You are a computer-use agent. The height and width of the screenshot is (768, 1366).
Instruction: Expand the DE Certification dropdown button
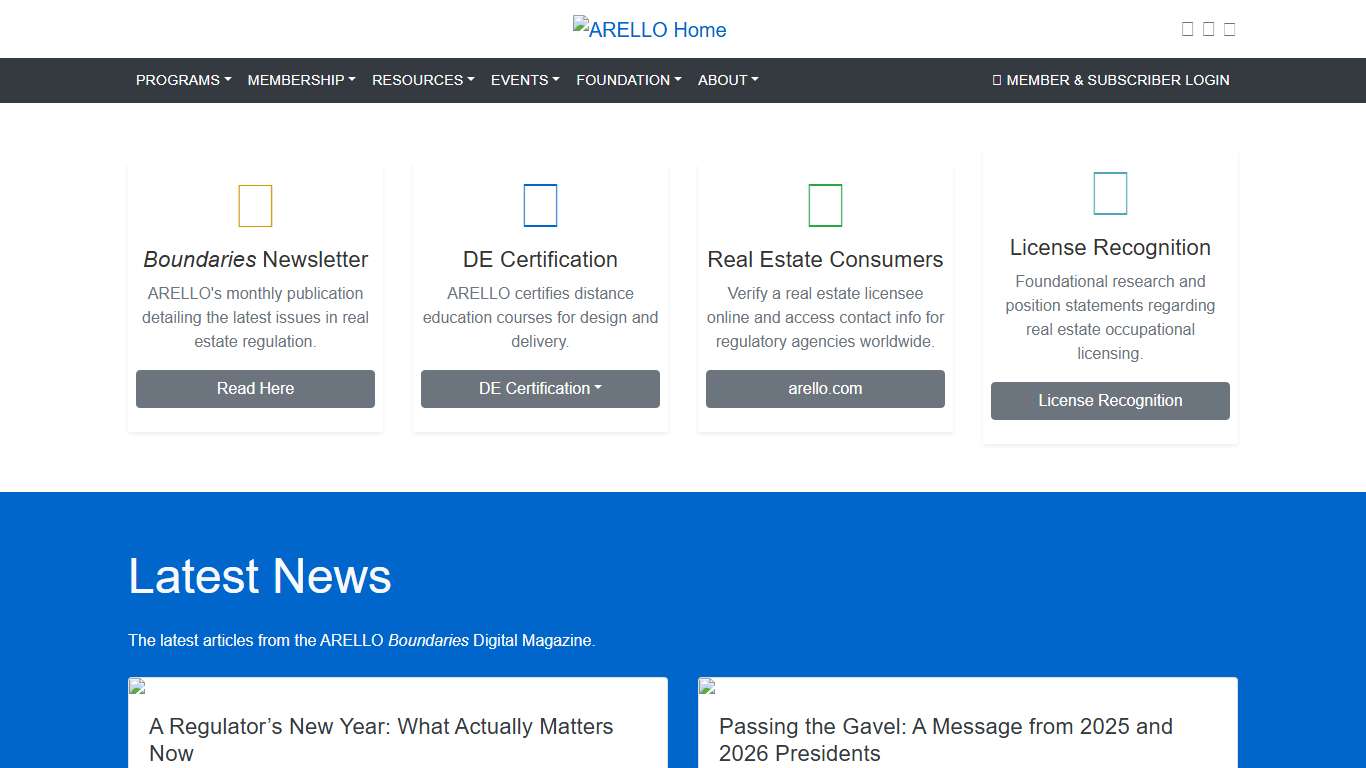click(x=540, y=389)
